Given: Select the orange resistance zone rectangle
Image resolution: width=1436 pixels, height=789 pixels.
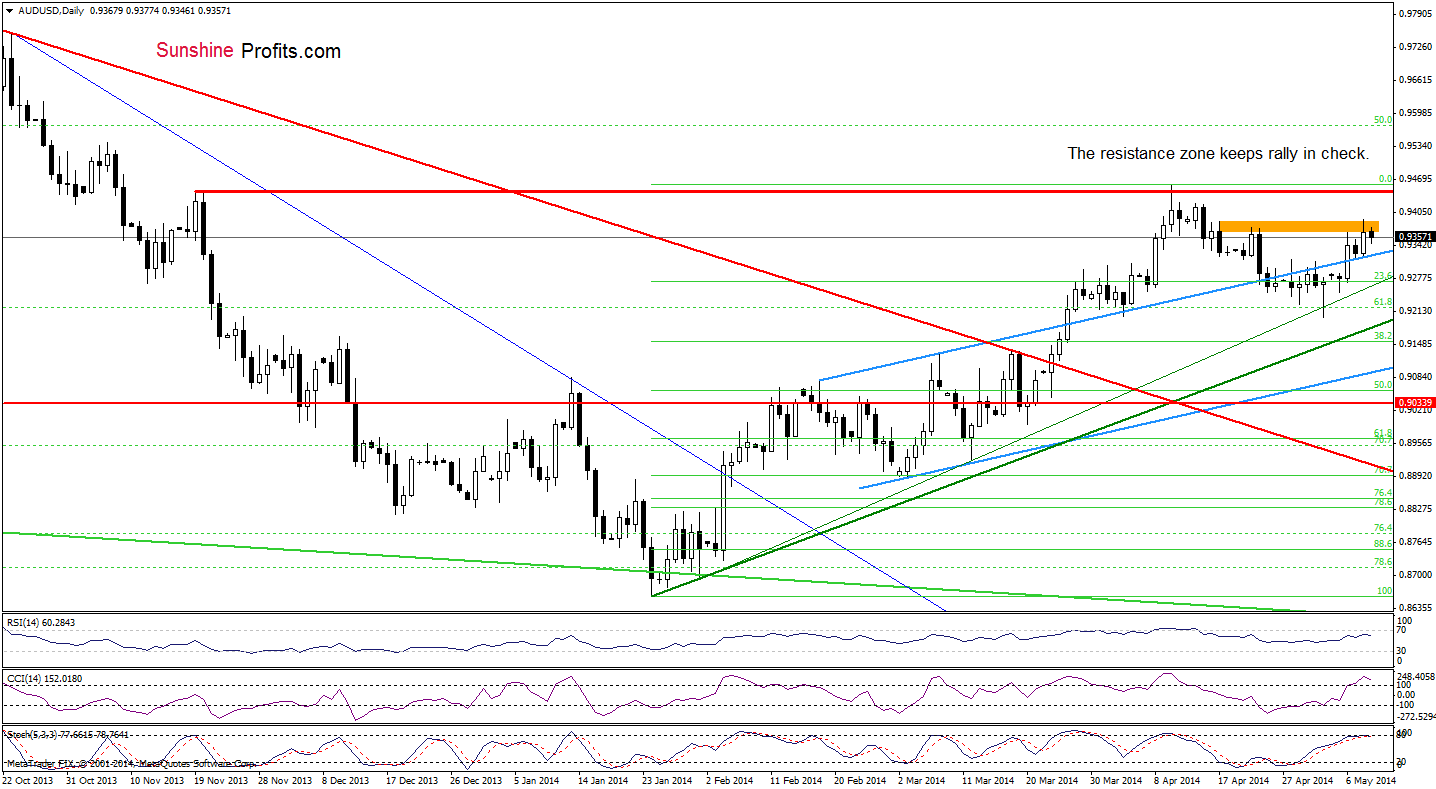Looking at the screenshot, I should 1299,227.
